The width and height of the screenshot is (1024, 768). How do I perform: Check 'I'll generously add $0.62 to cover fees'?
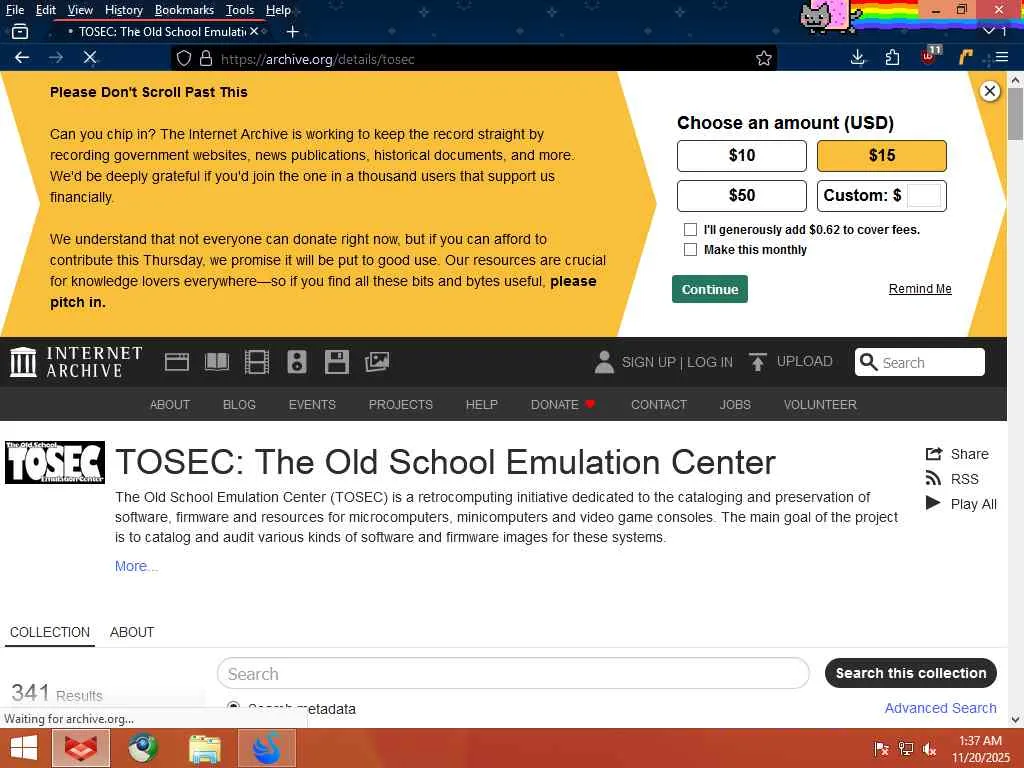[690, 229]
